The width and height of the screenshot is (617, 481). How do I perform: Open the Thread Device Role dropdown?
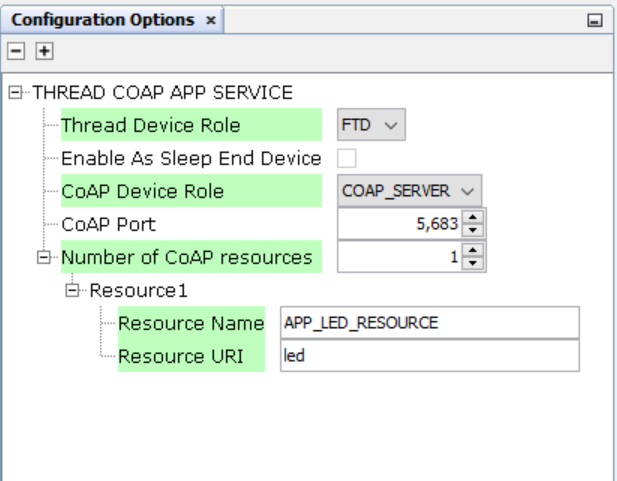(371, 125)
